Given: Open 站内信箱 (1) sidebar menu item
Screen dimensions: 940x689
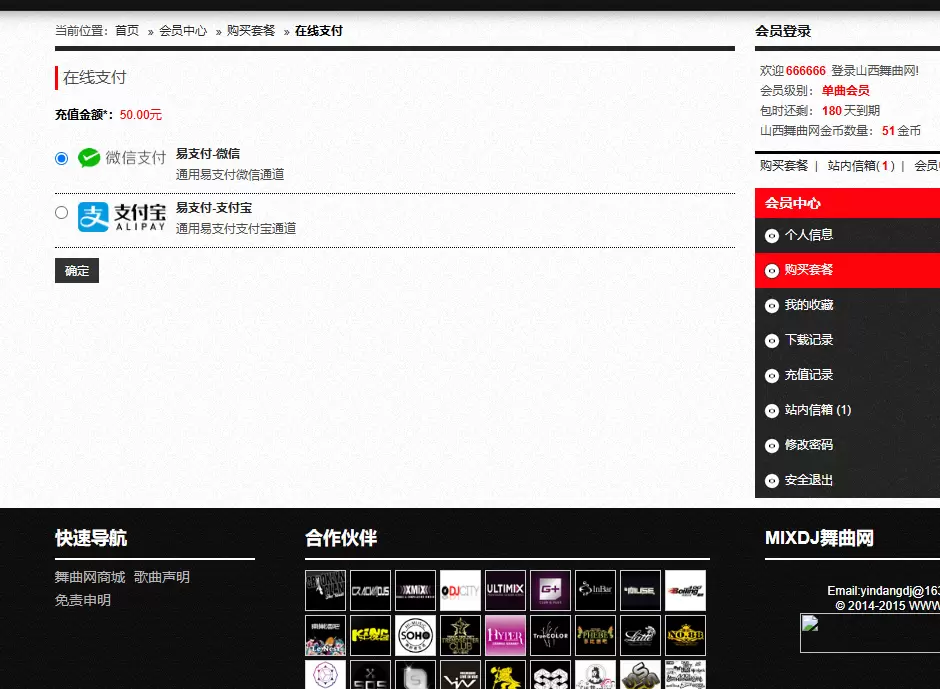Looking at the screenshot, I should tap(818, 410).
